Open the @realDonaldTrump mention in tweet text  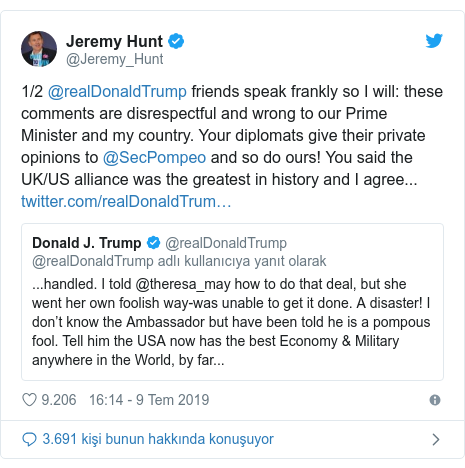[117, 91]
